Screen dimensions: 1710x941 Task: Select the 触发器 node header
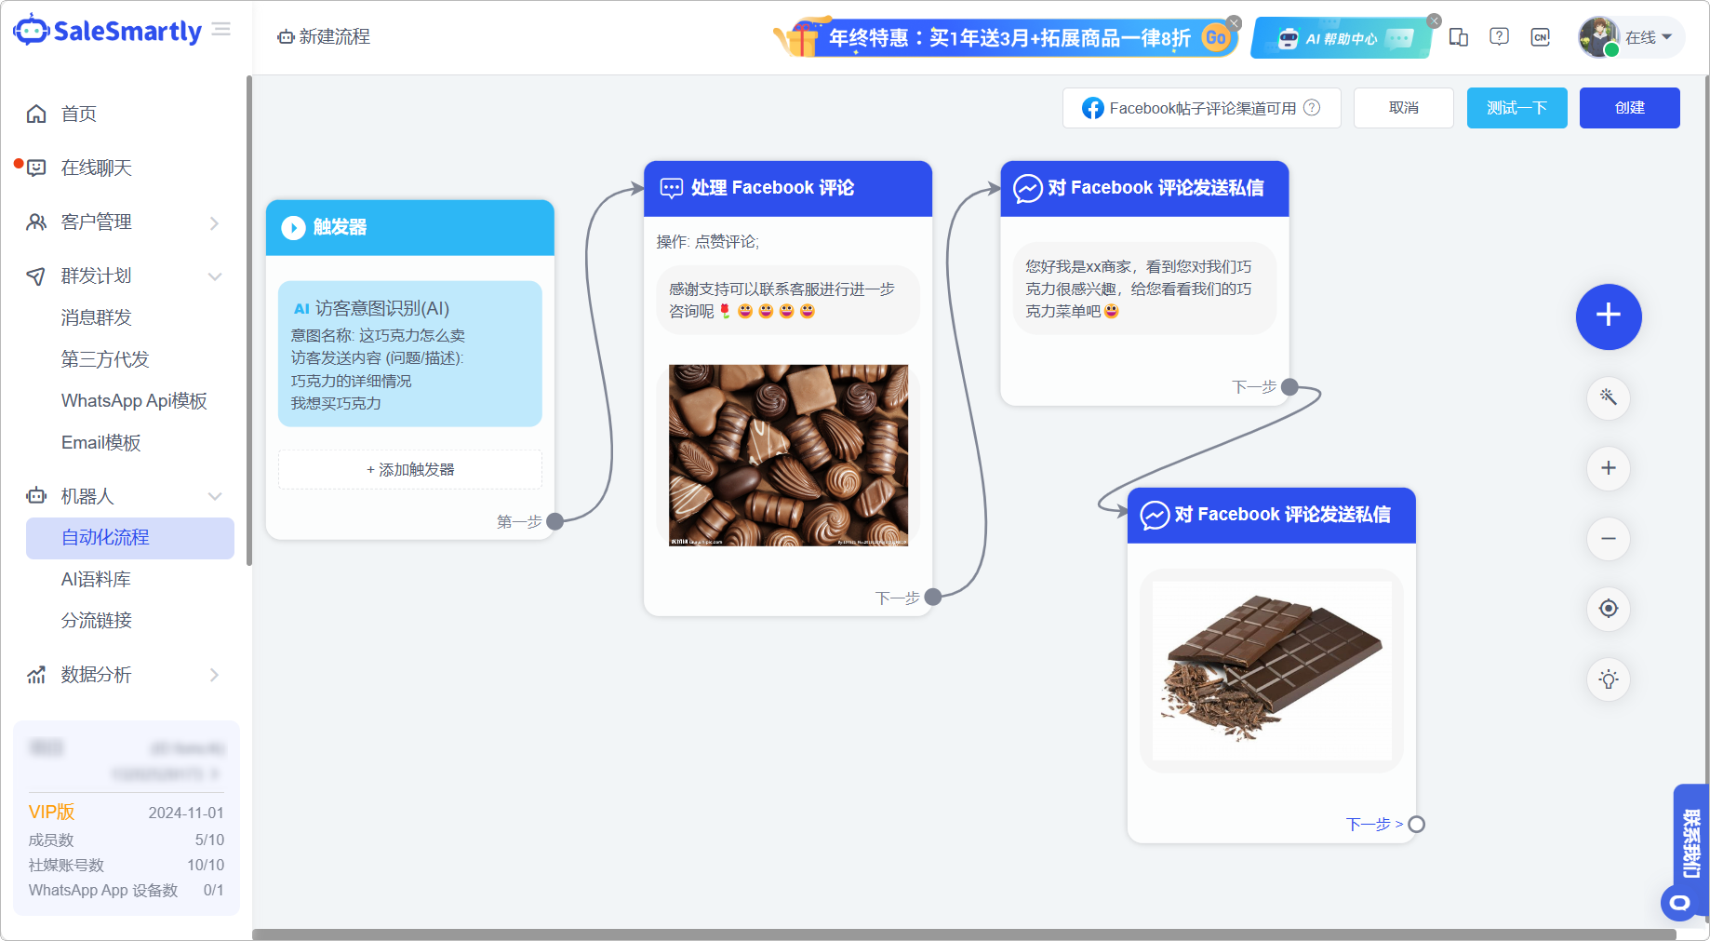pyautogui.click(x=410, y=228)
